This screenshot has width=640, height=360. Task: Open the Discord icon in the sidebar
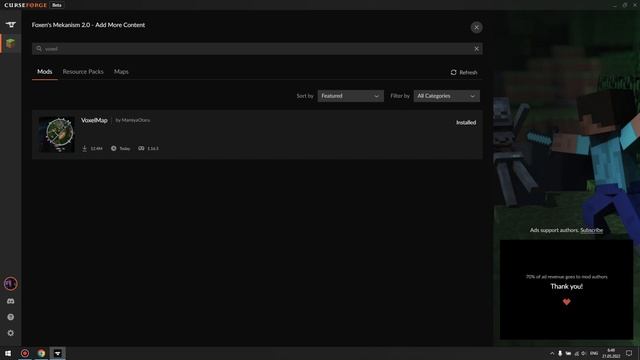[11, 301]
